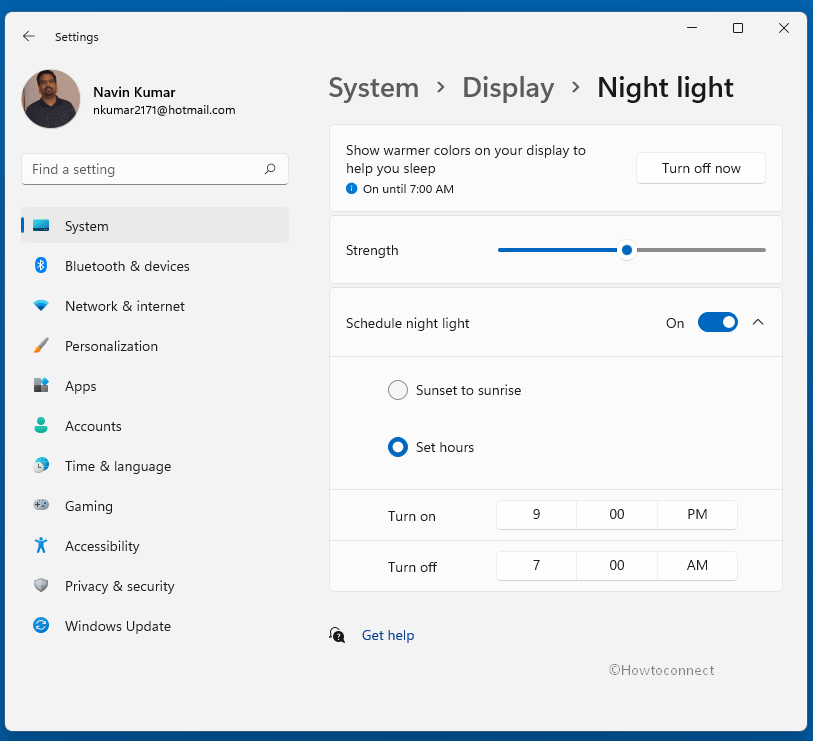Click the Bluetooth icon in sidebar
This screenshot has height=741, width=813.
[x=41, y=265]
